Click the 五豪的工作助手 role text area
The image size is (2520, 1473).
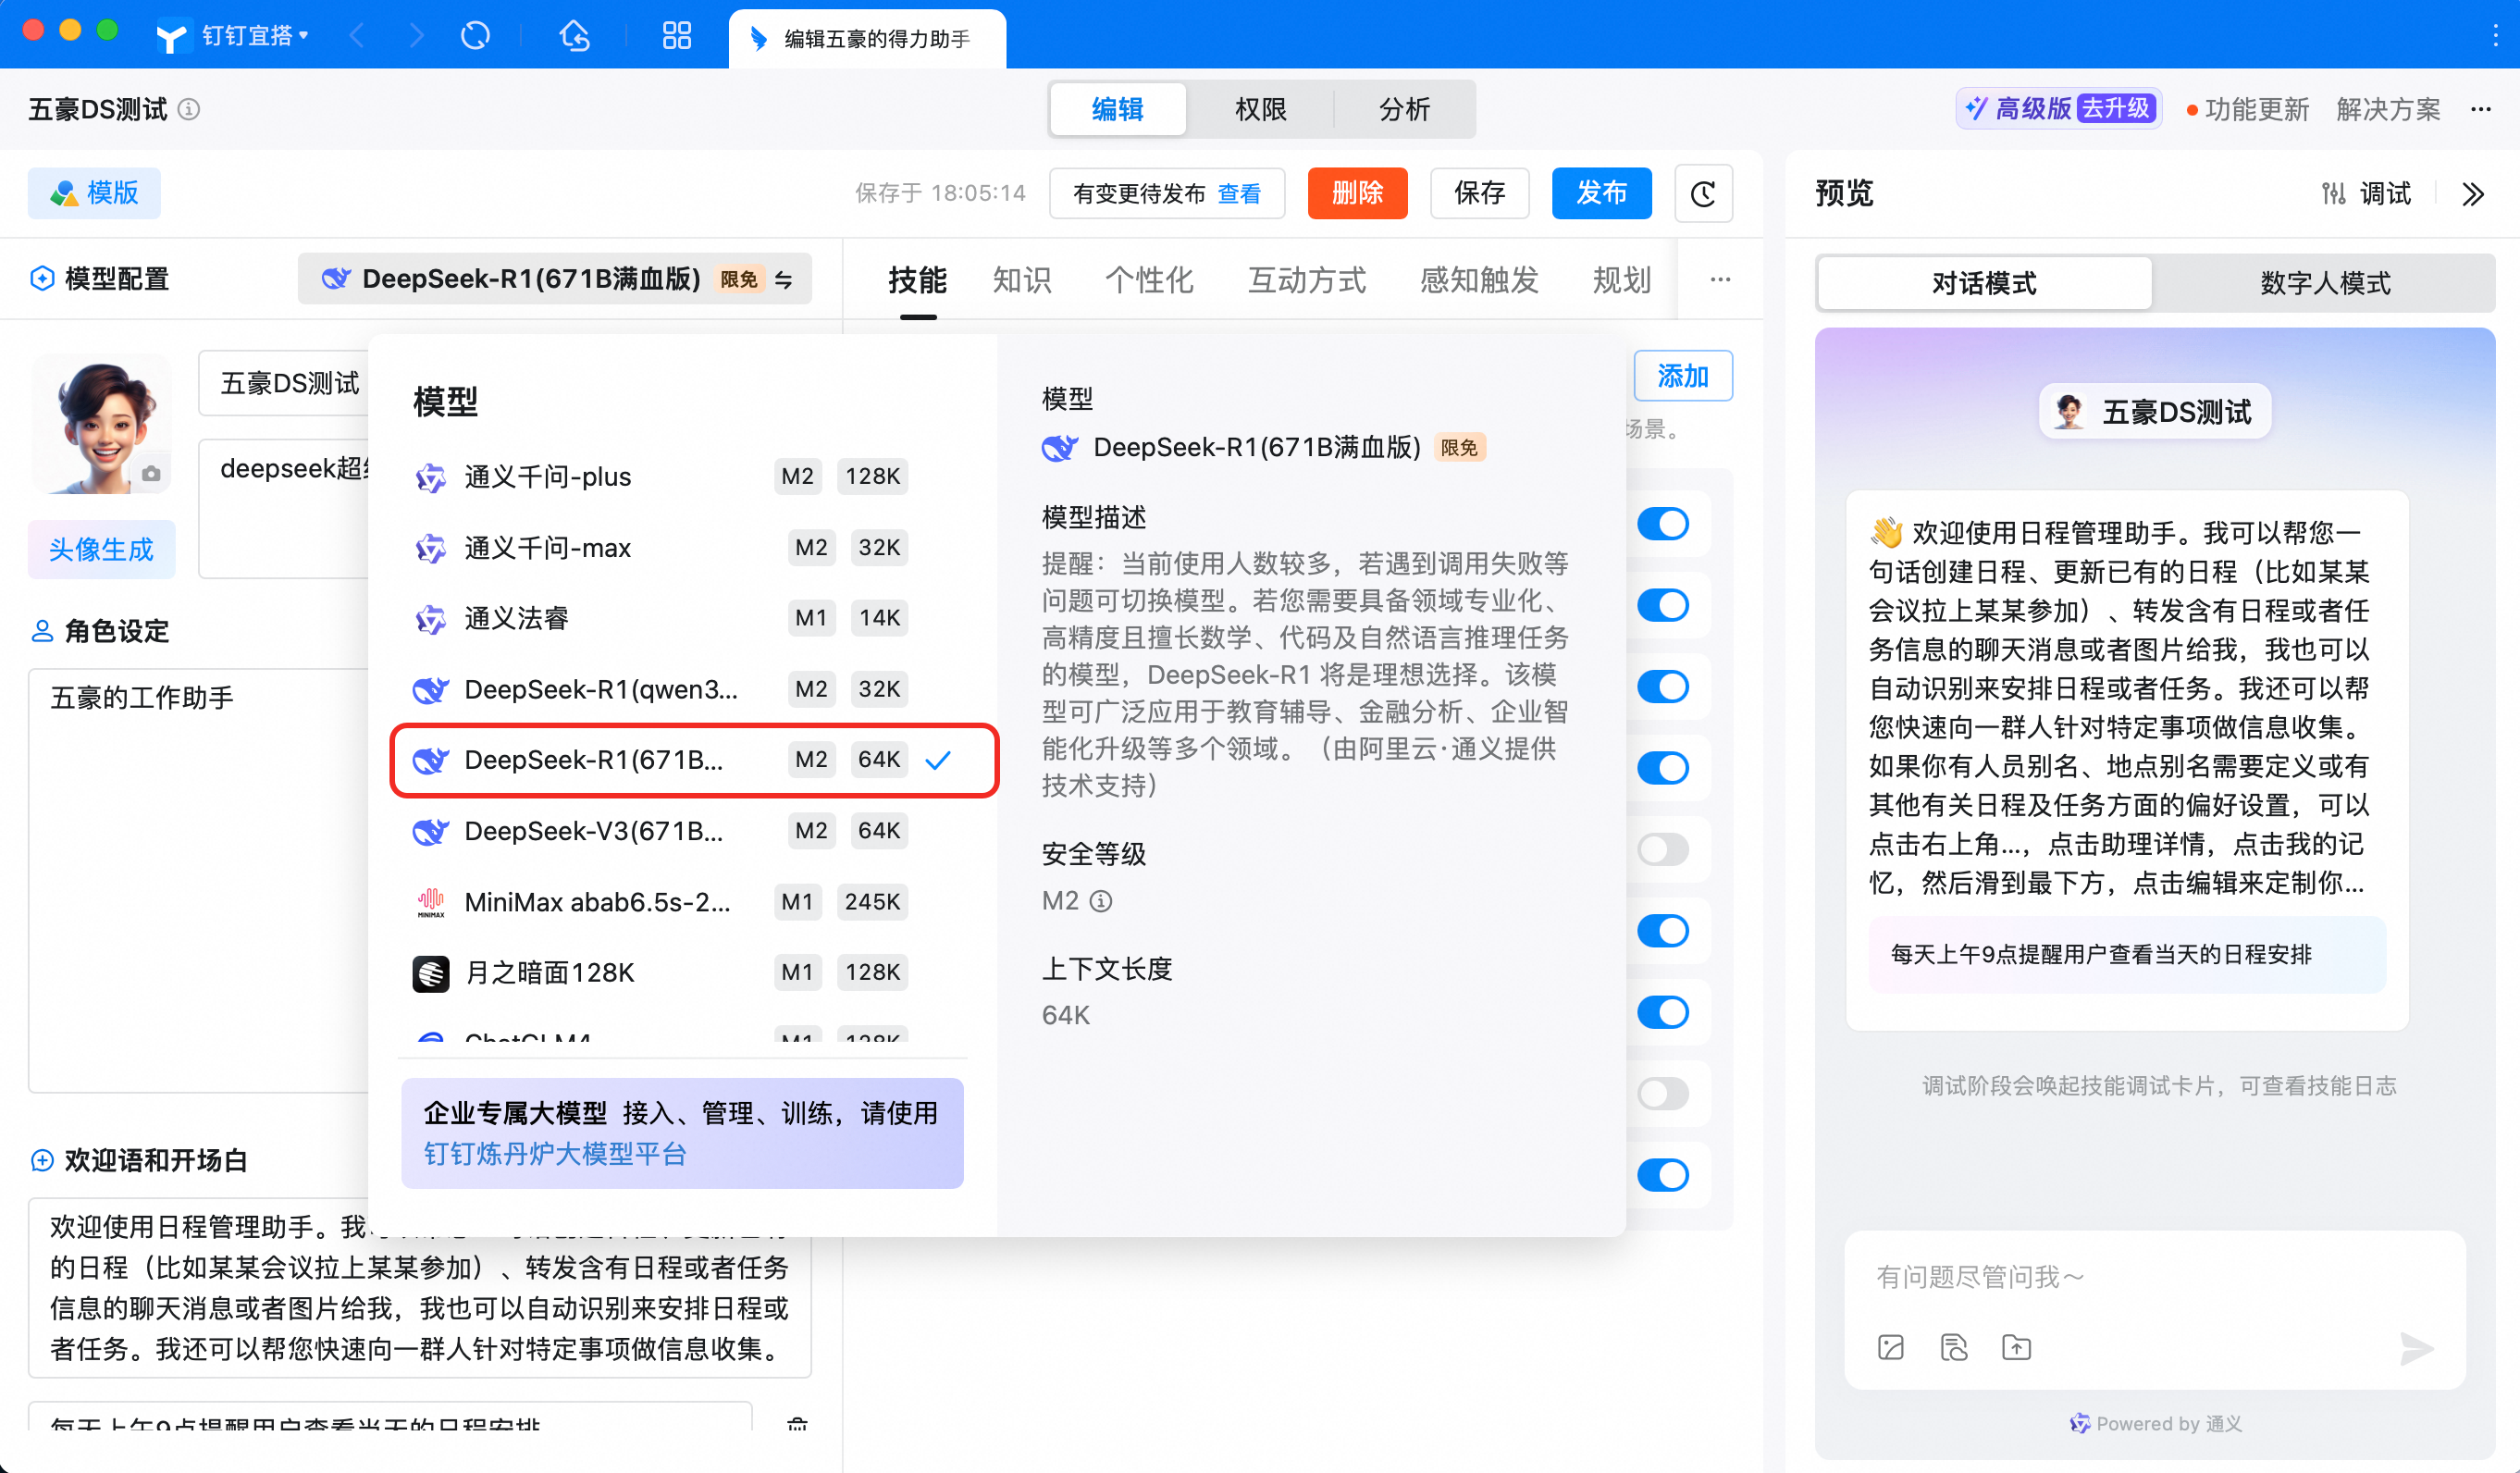(x=200, y=880)
